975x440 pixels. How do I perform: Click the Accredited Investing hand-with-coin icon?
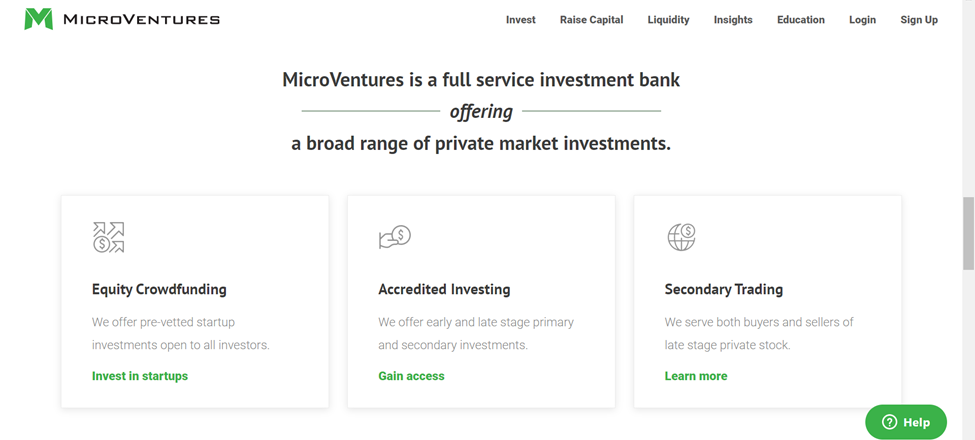pyautogui.click(x=395, y=237)
